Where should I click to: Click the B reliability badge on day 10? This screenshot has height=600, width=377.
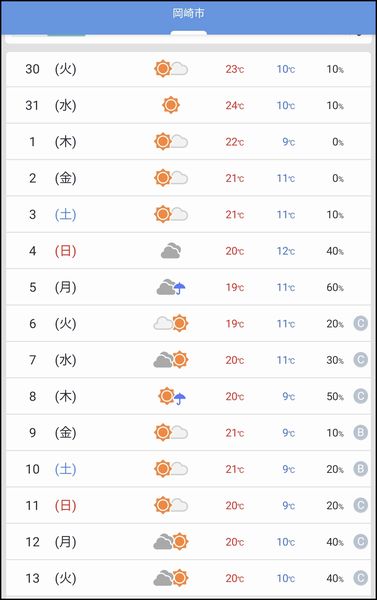point(360,469)
